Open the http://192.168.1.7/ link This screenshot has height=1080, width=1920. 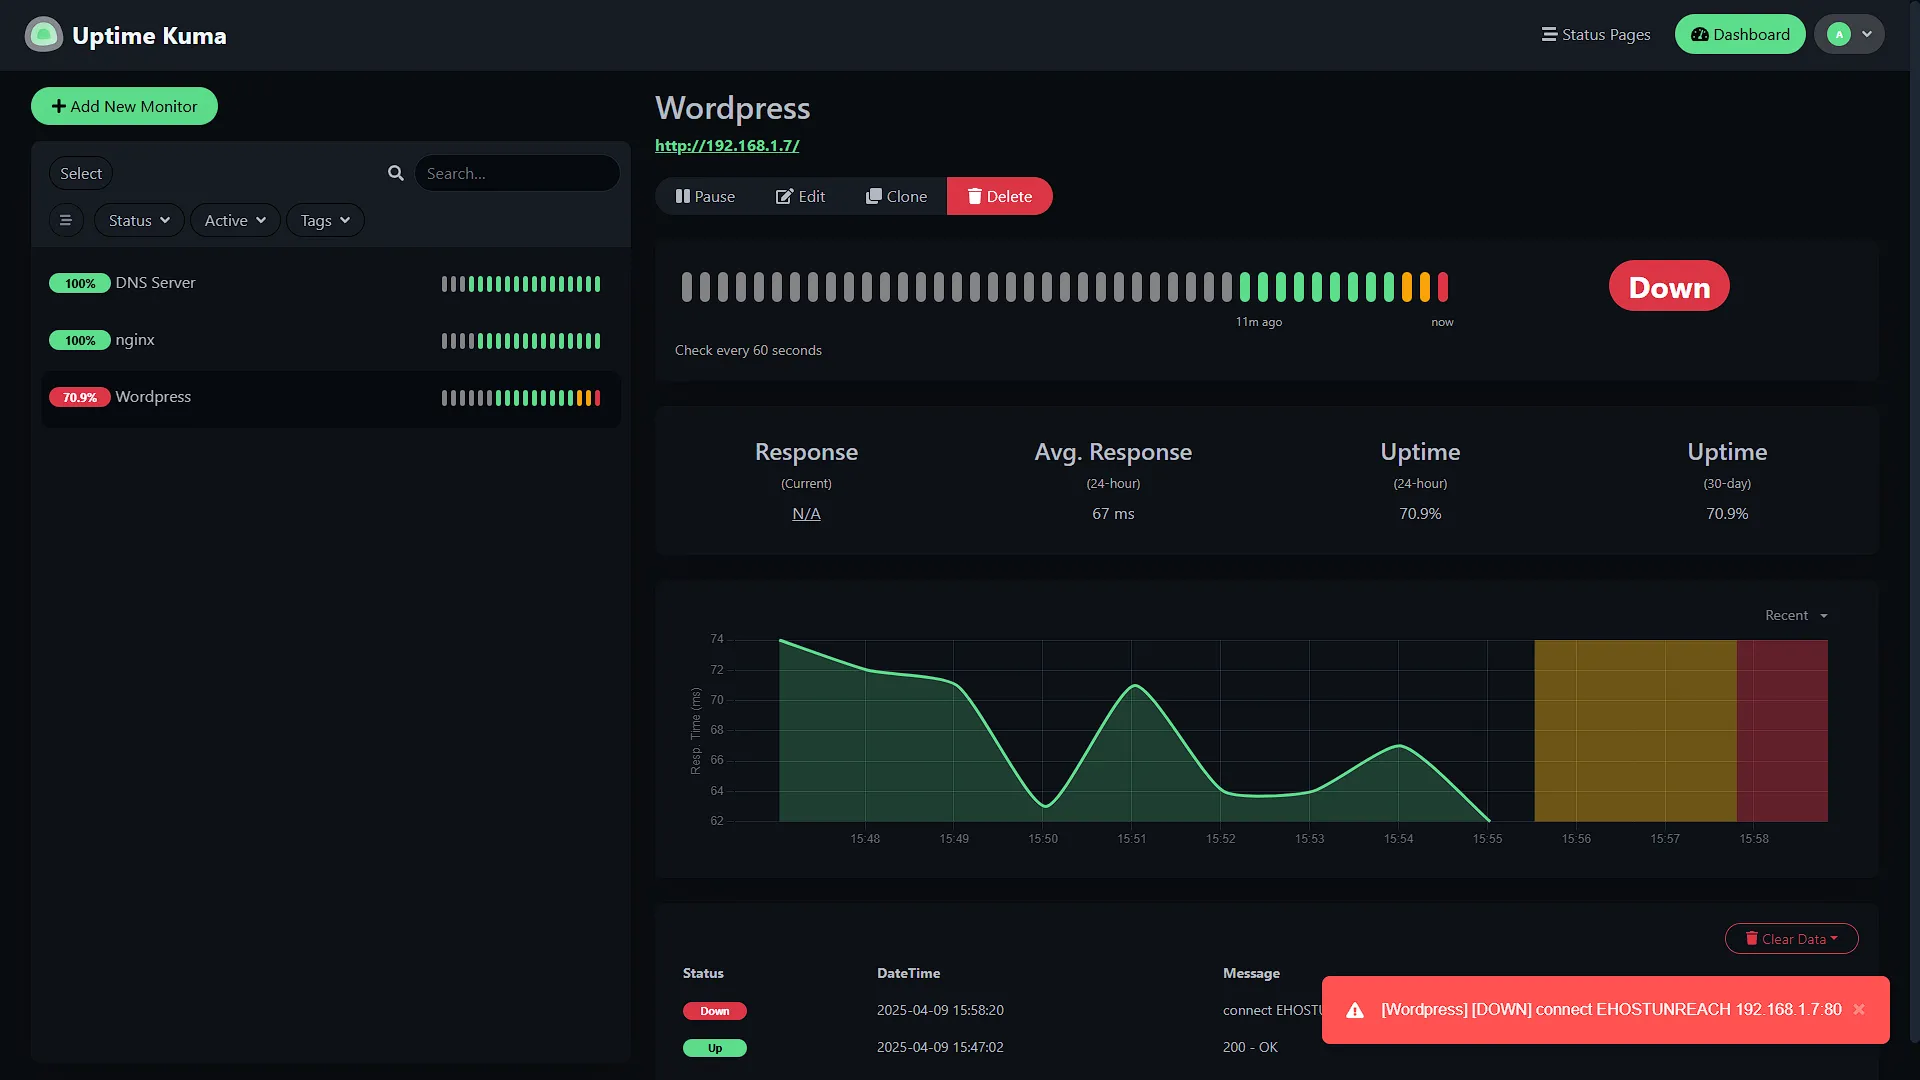coord(727,145)
